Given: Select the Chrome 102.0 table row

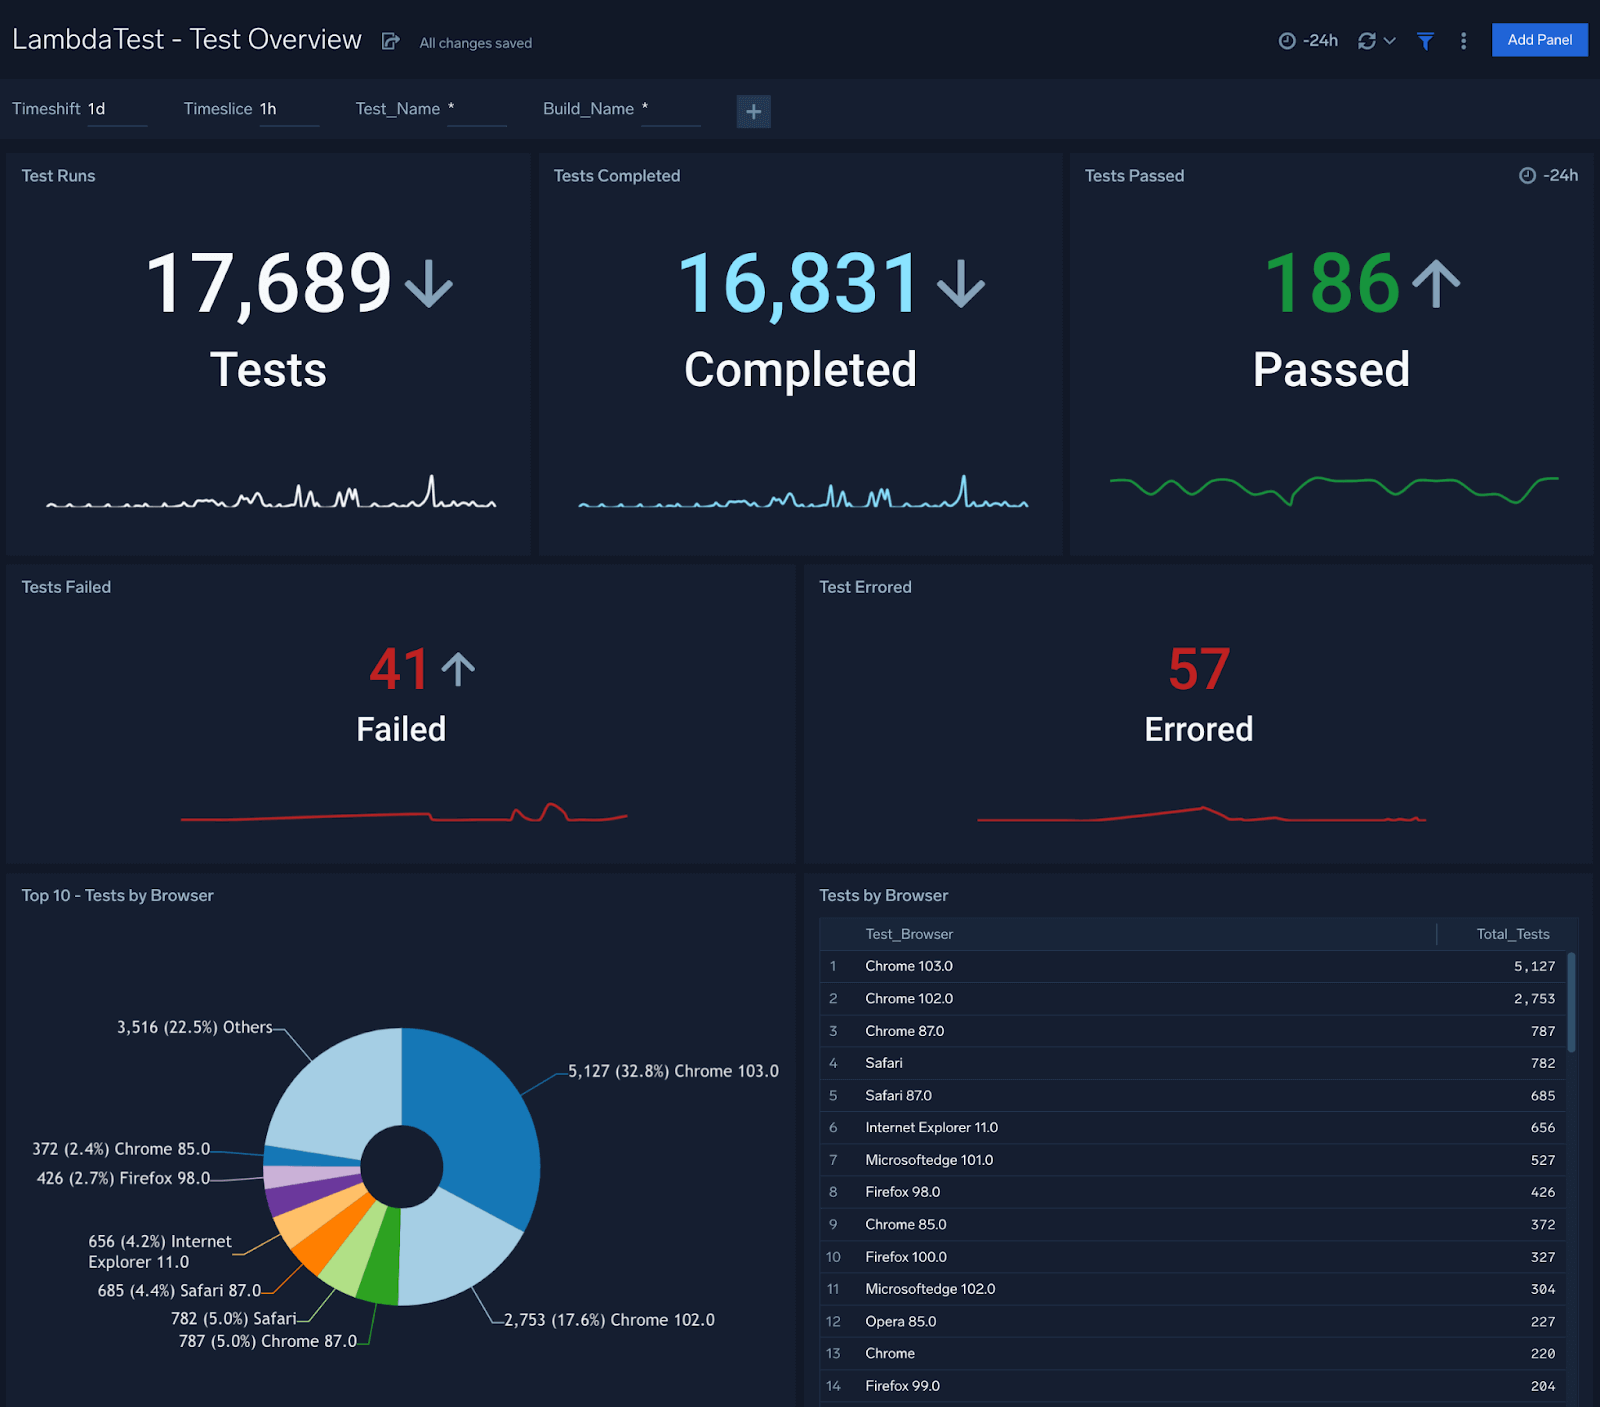Looking at the screenshot, I should tap(1192, 998).
